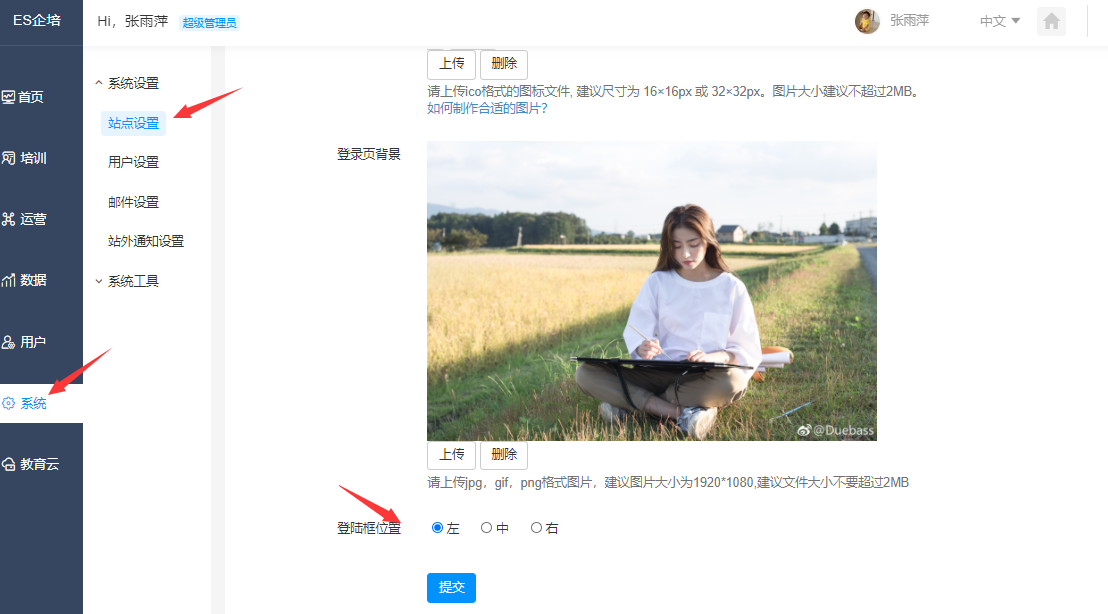Open 教育云 cloud icon in sidebar
This screenshot has width=1108, height=614.
(x=9, y=464)
